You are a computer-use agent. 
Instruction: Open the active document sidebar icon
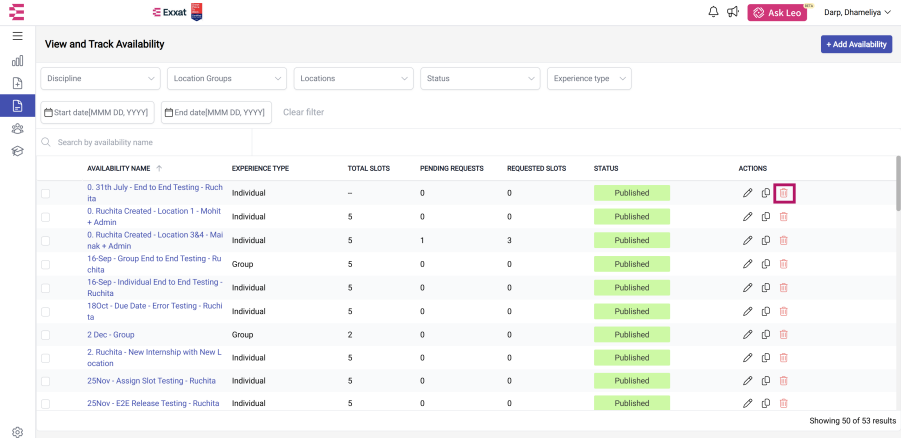coord(17,105)
